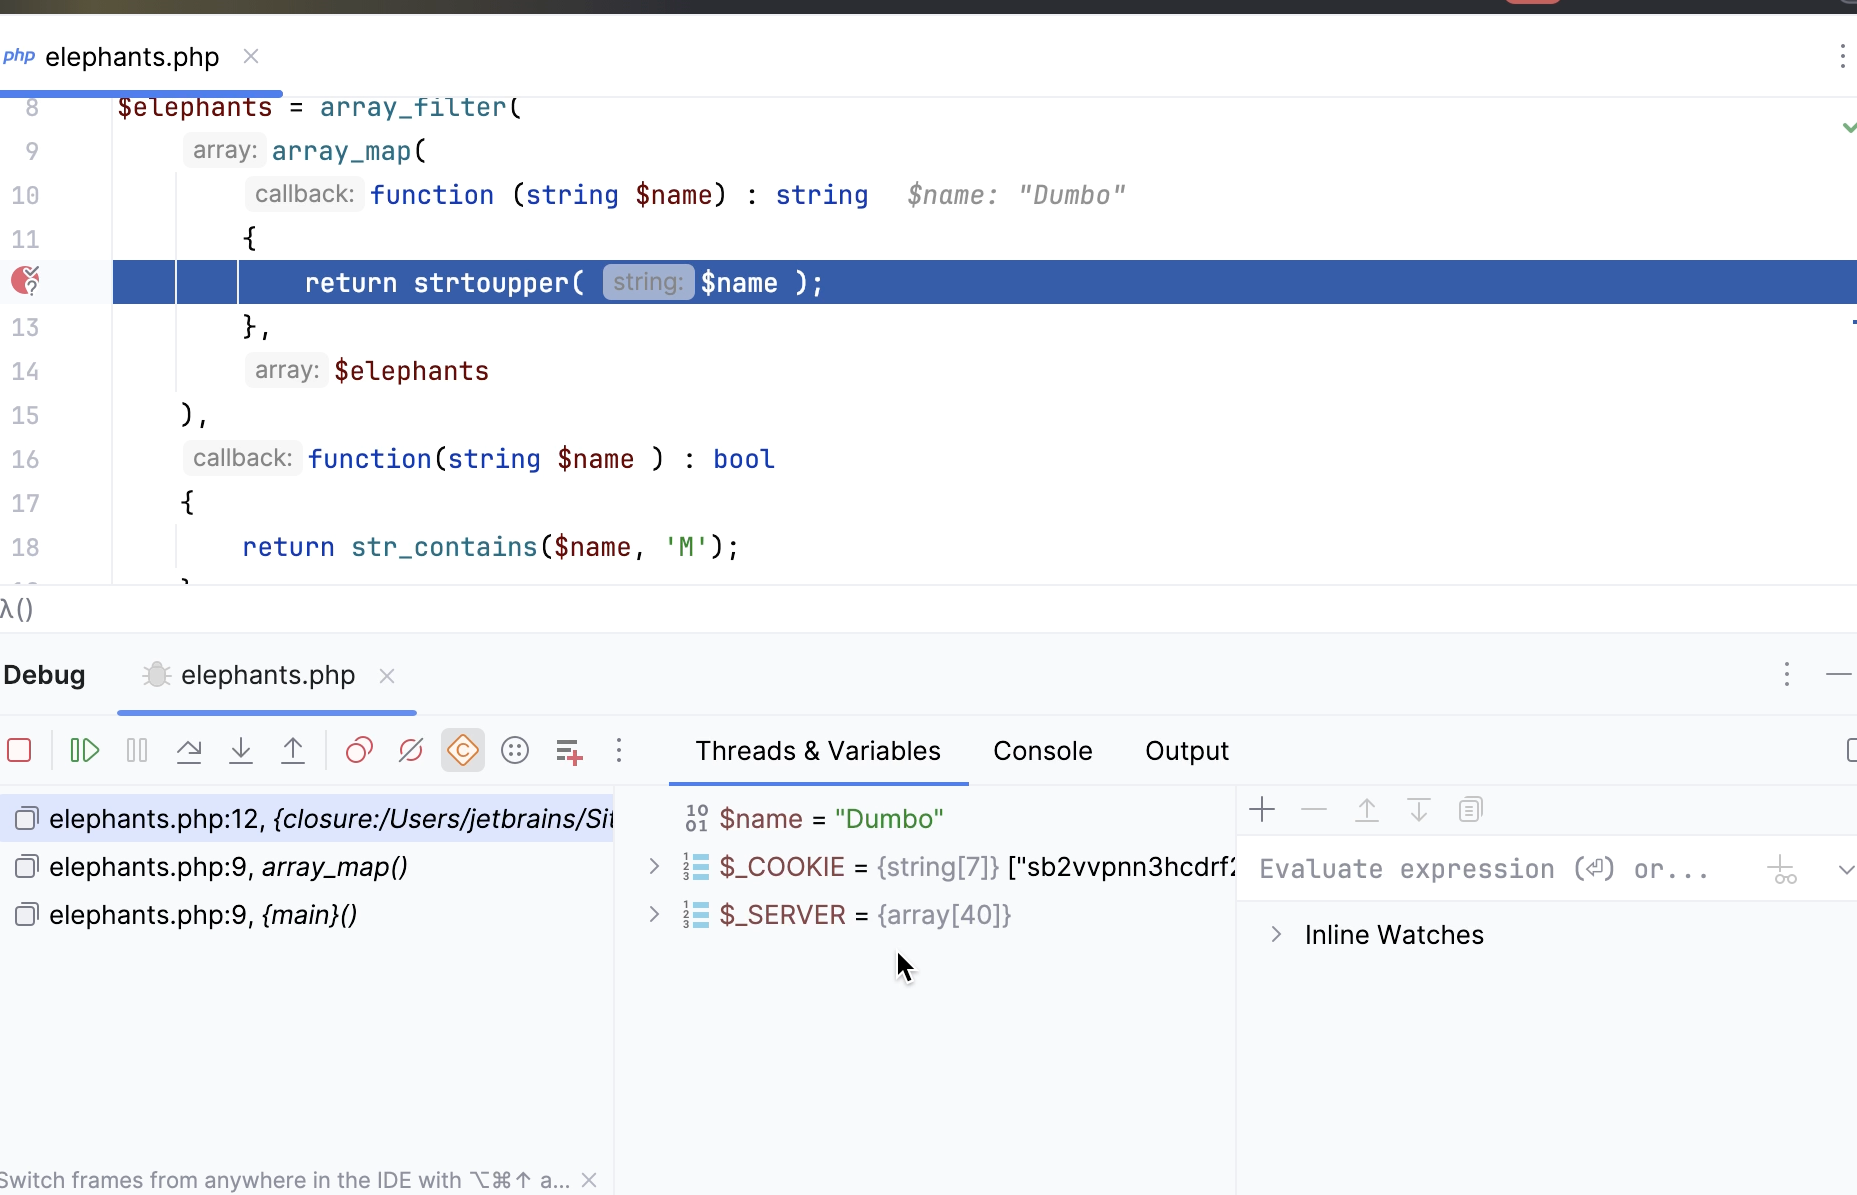
Task: Switch to the Console tab
Action: tap(1043, 751)
